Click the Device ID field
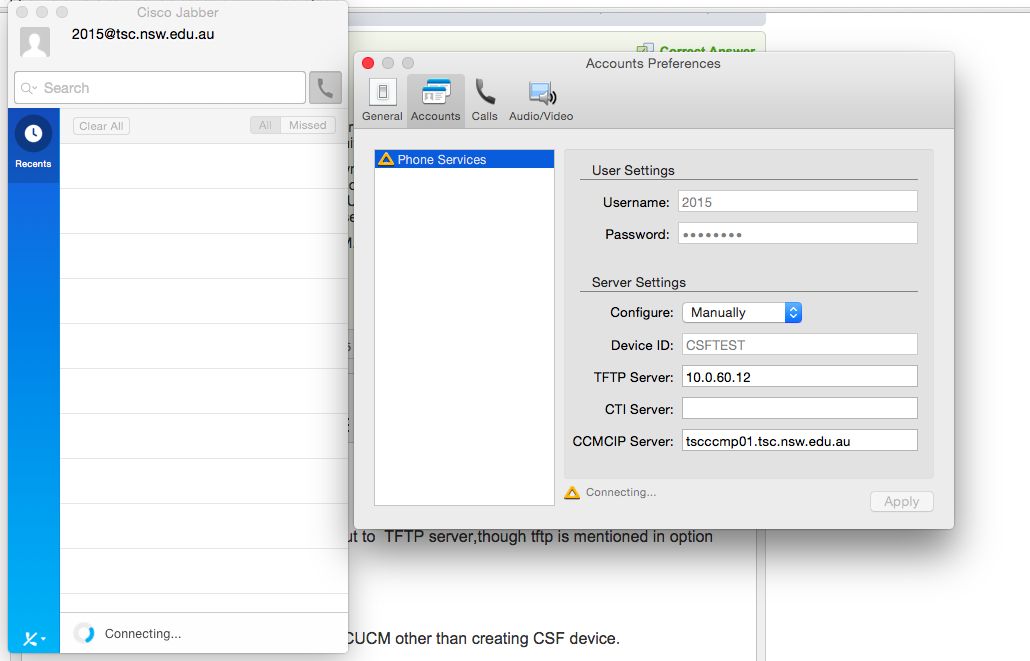The image size is (1030, 661). pyautogui.click(x=799, y=345)
